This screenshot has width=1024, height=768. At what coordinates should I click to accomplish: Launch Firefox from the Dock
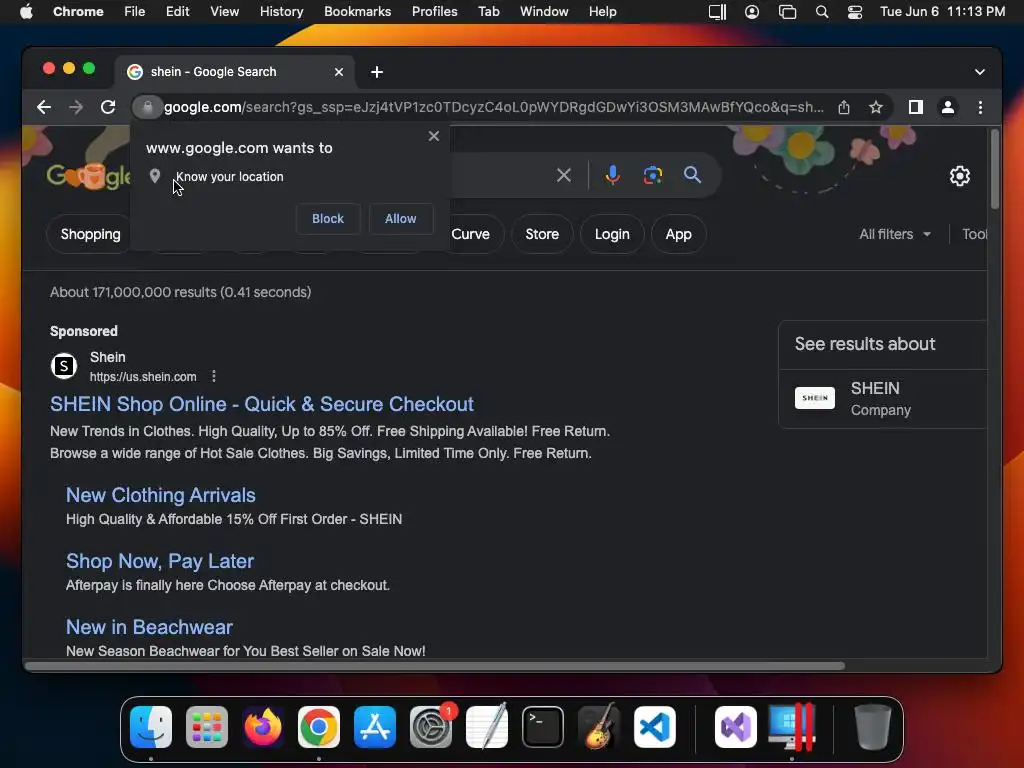(263, 727)
